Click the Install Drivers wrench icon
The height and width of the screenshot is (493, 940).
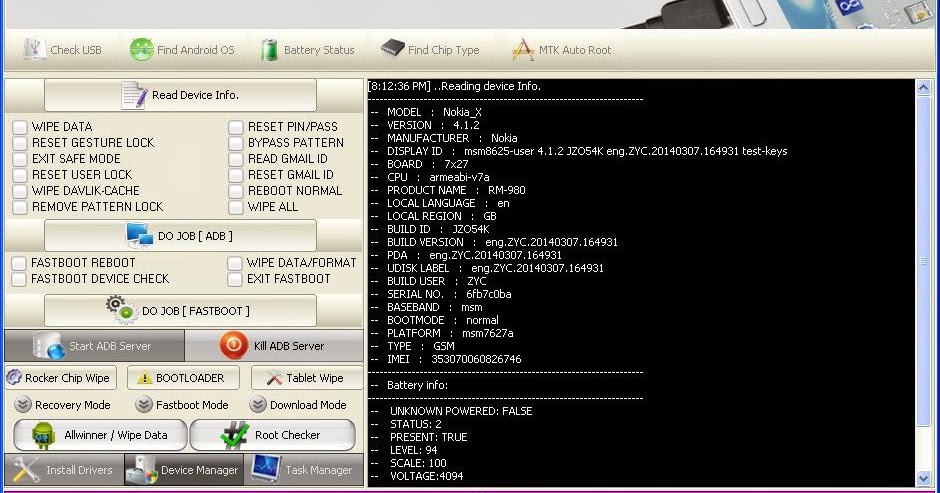pos(26,470)
